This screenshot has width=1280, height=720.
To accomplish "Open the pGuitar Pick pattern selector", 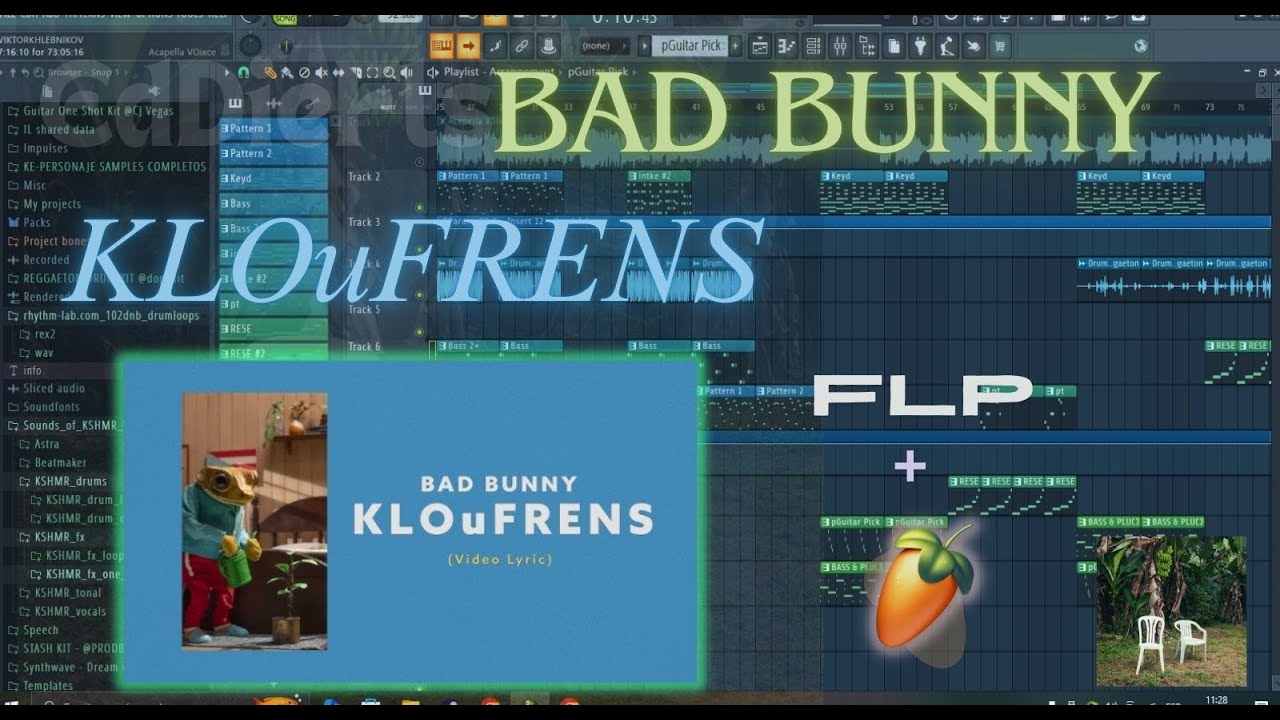I will (x=691, y=46).
